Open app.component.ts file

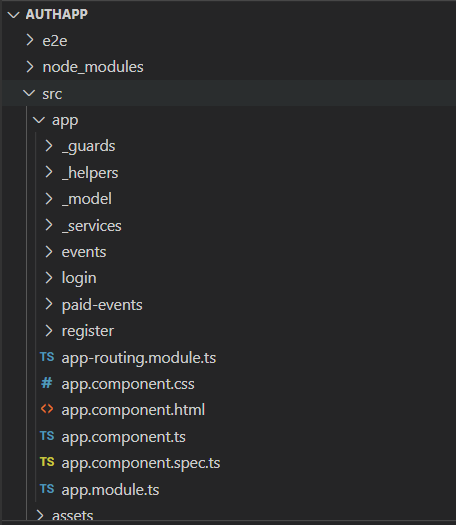coord(124,437)
